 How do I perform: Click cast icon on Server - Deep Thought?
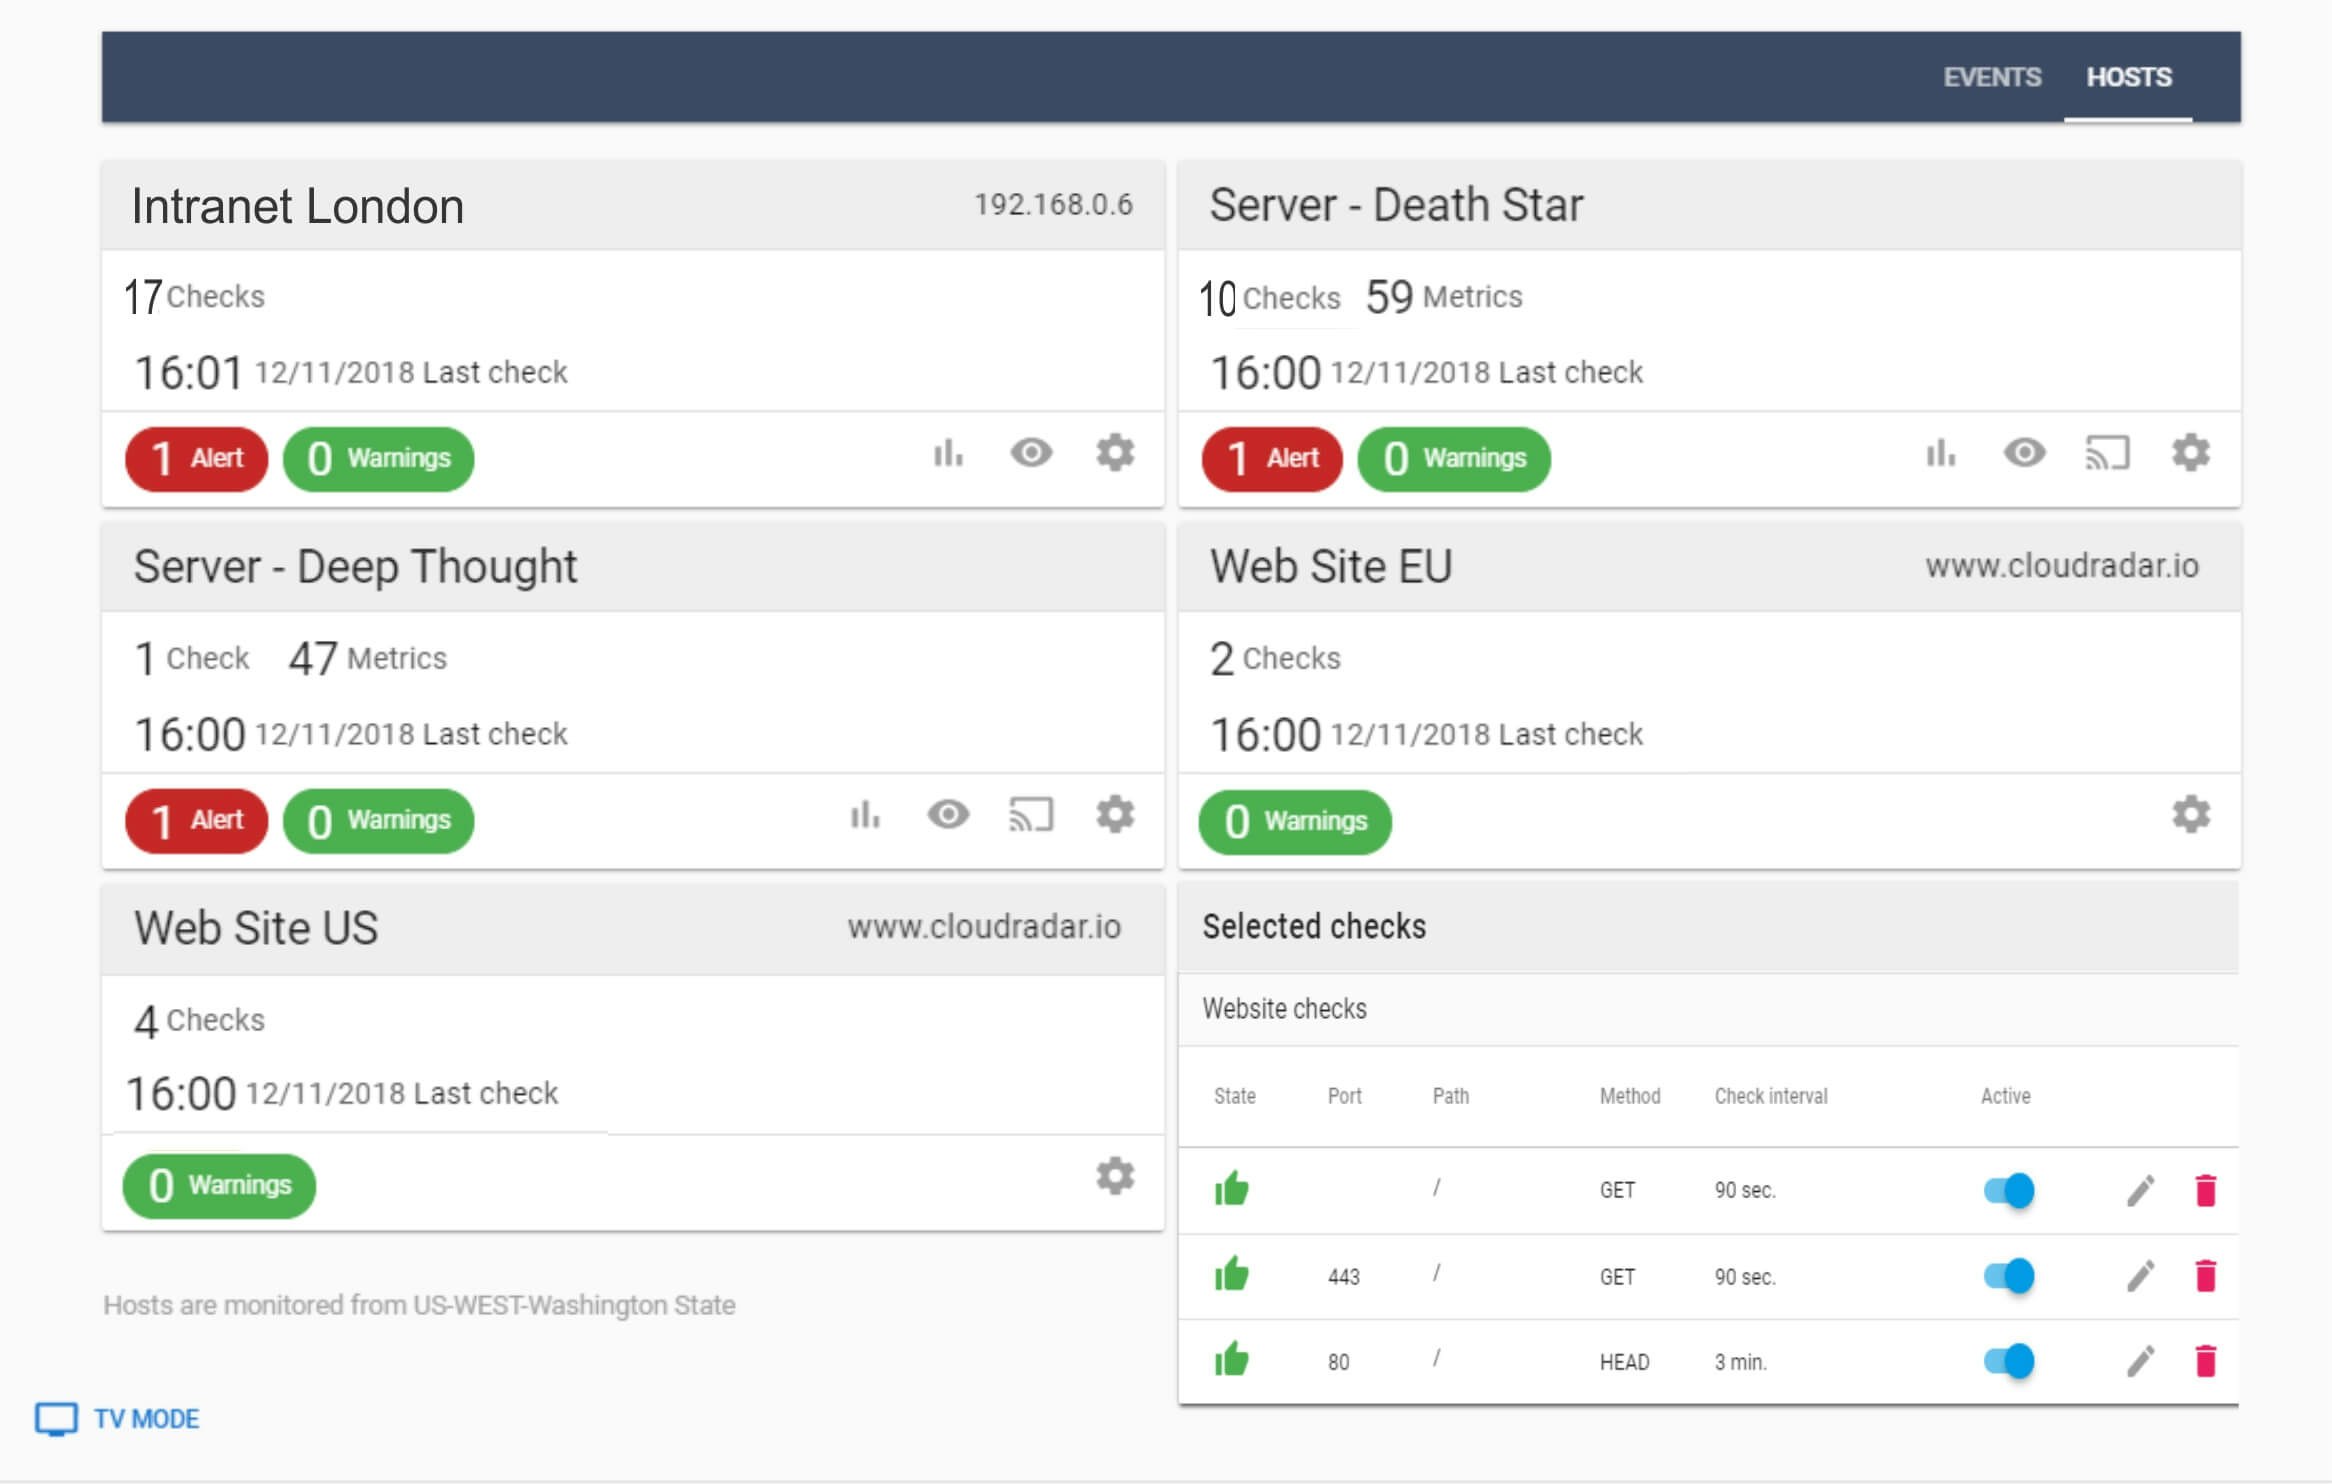point(1031,815)
